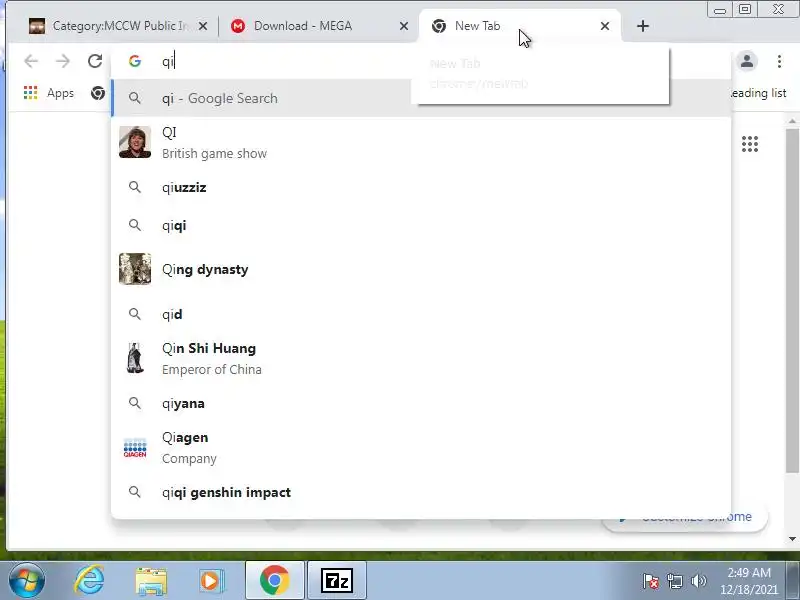Click the QI game show thumbnail

pyautogui.click(x=135, y=142)
